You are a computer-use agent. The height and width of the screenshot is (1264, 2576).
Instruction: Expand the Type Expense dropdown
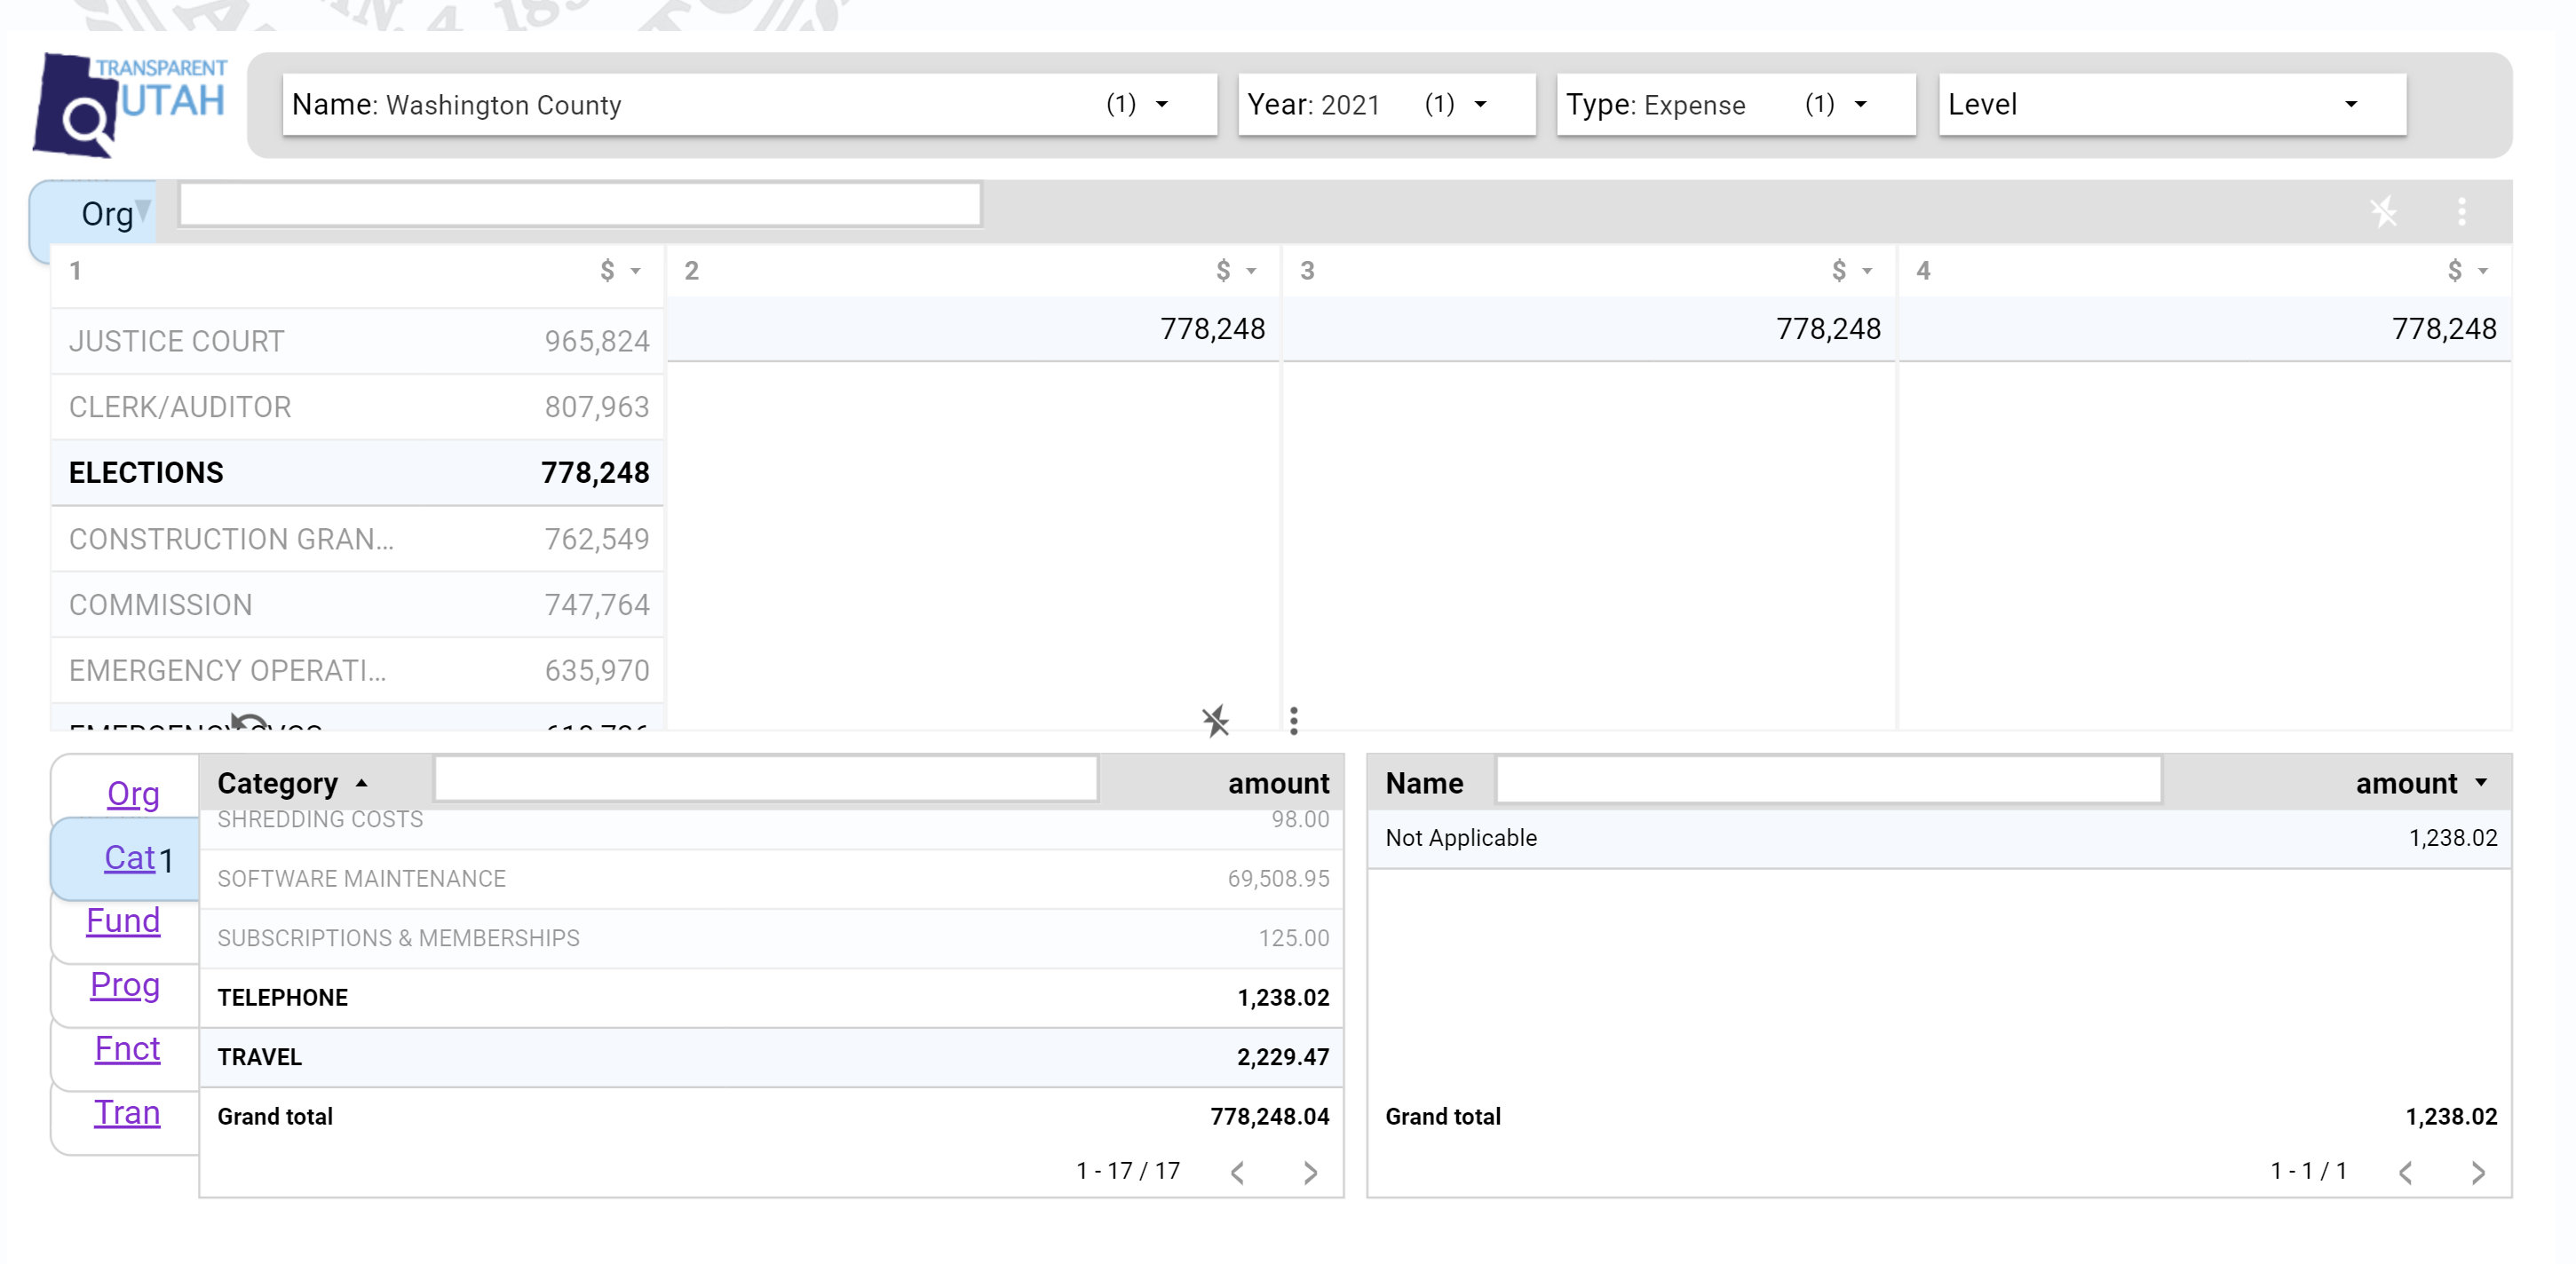pos(1735,104)
